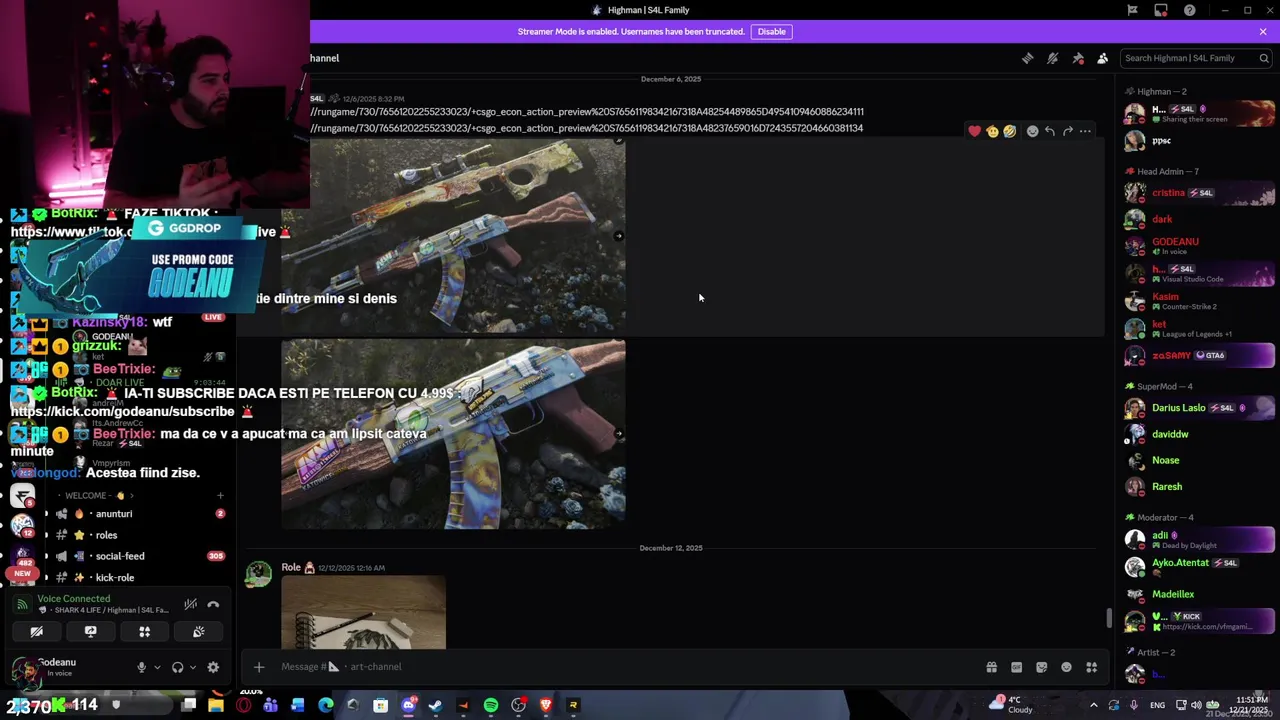Send a gift via gift icon
The height and width of the screenshot is (720, 1280).
[x=991, y=667]
